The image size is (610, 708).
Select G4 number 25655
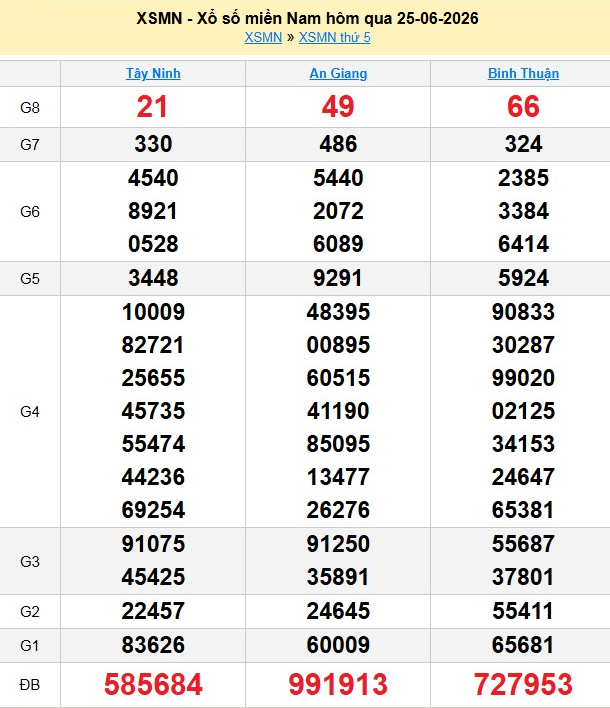pos(153,378)
